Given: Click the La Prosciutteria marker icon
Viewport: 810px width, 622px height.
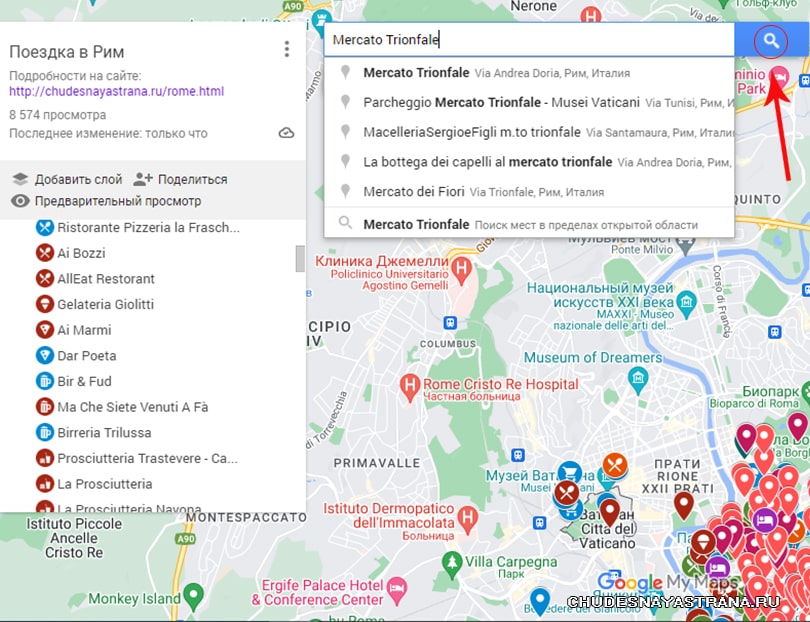Looking at the screenshot, I should point(45,484).
